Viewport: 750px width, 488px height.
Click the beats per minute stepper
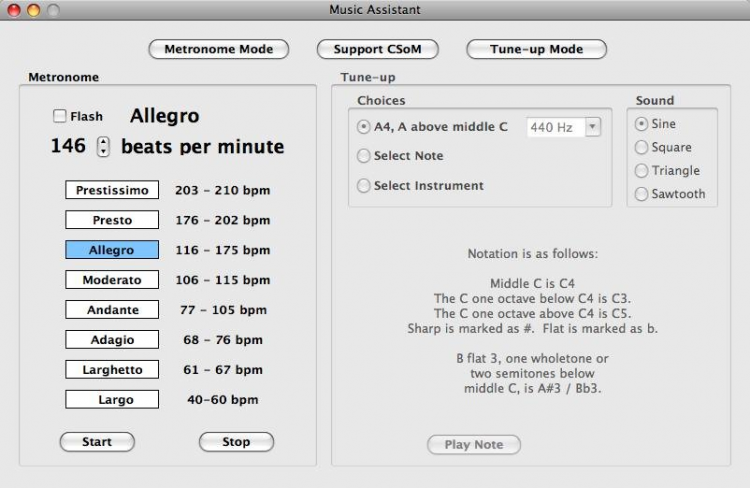click(103, 147)
